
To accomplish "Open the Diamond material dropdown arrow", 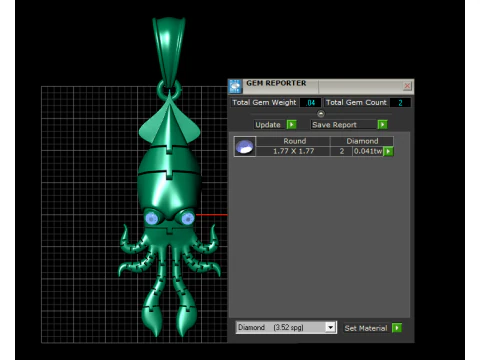I will 330,328.
